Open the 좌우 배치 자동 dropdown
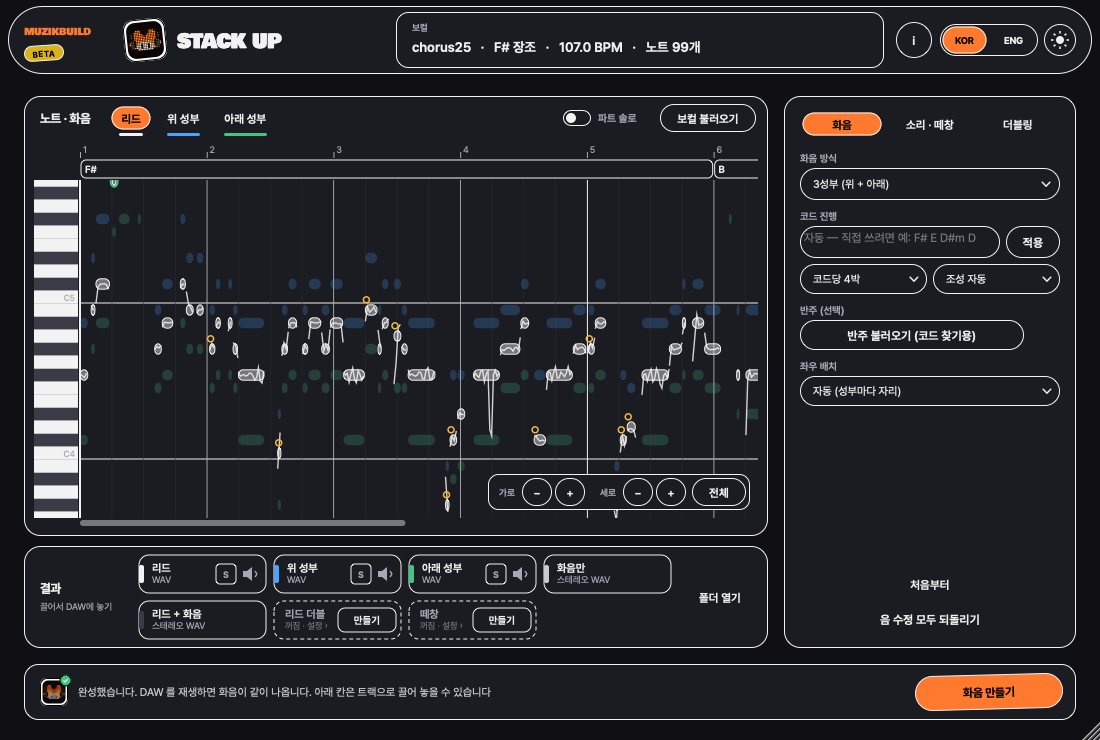 coord(930,391)
